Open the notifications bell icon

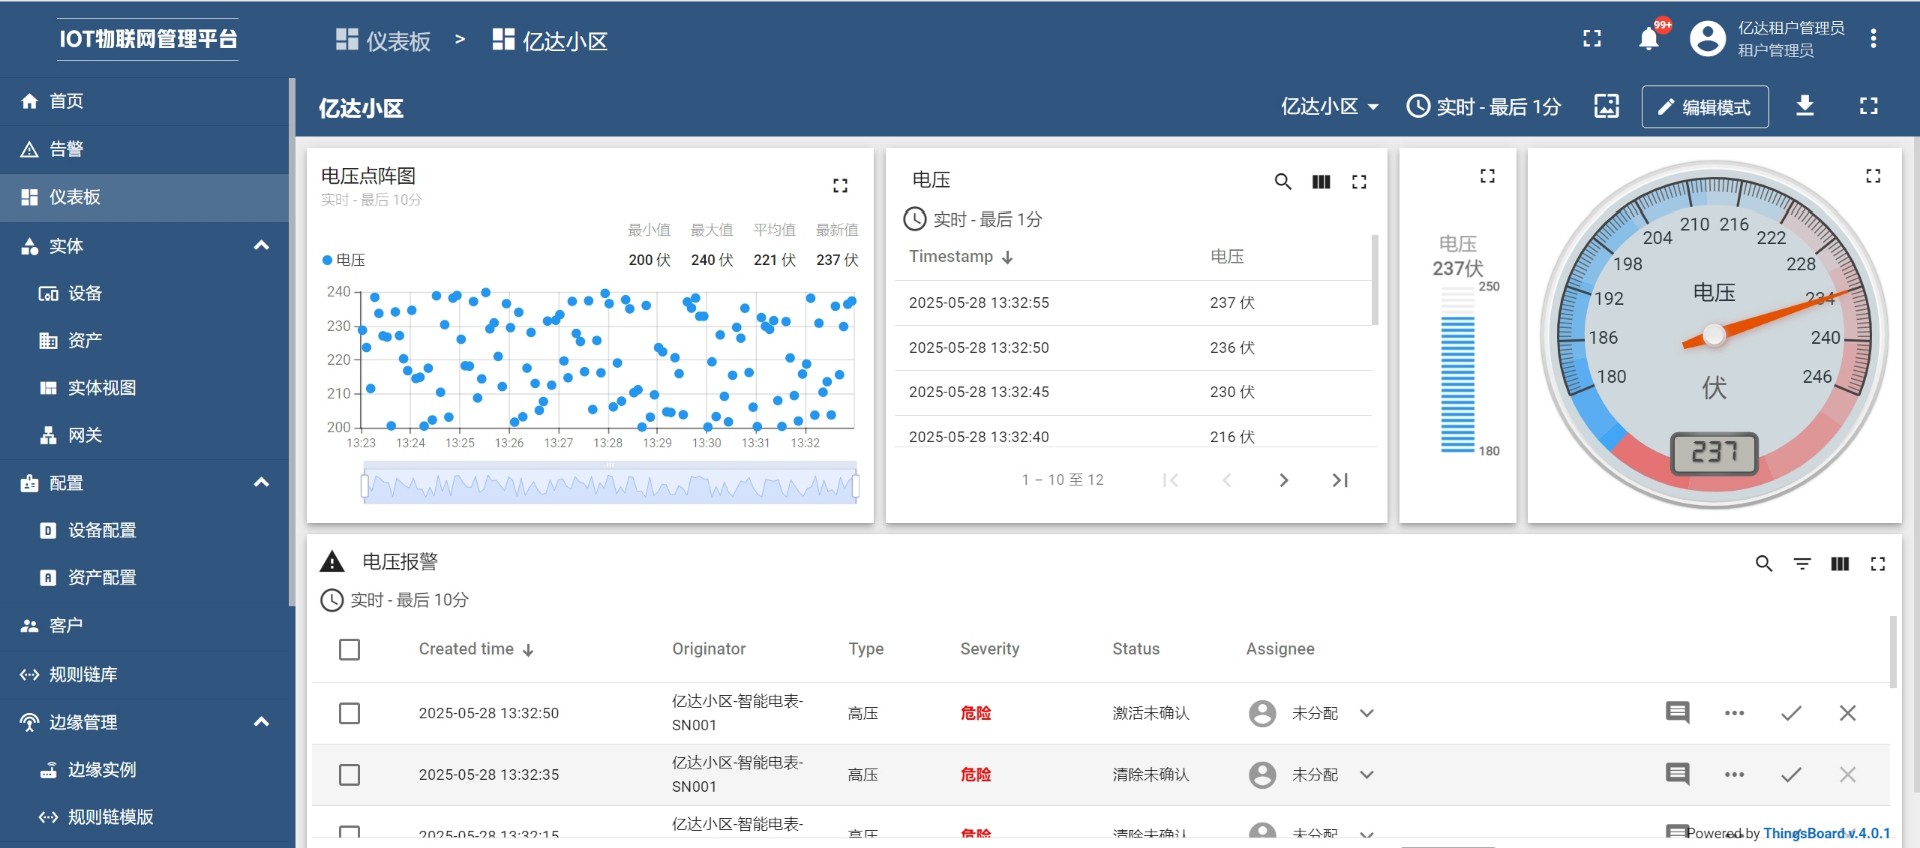(1648, 39)
